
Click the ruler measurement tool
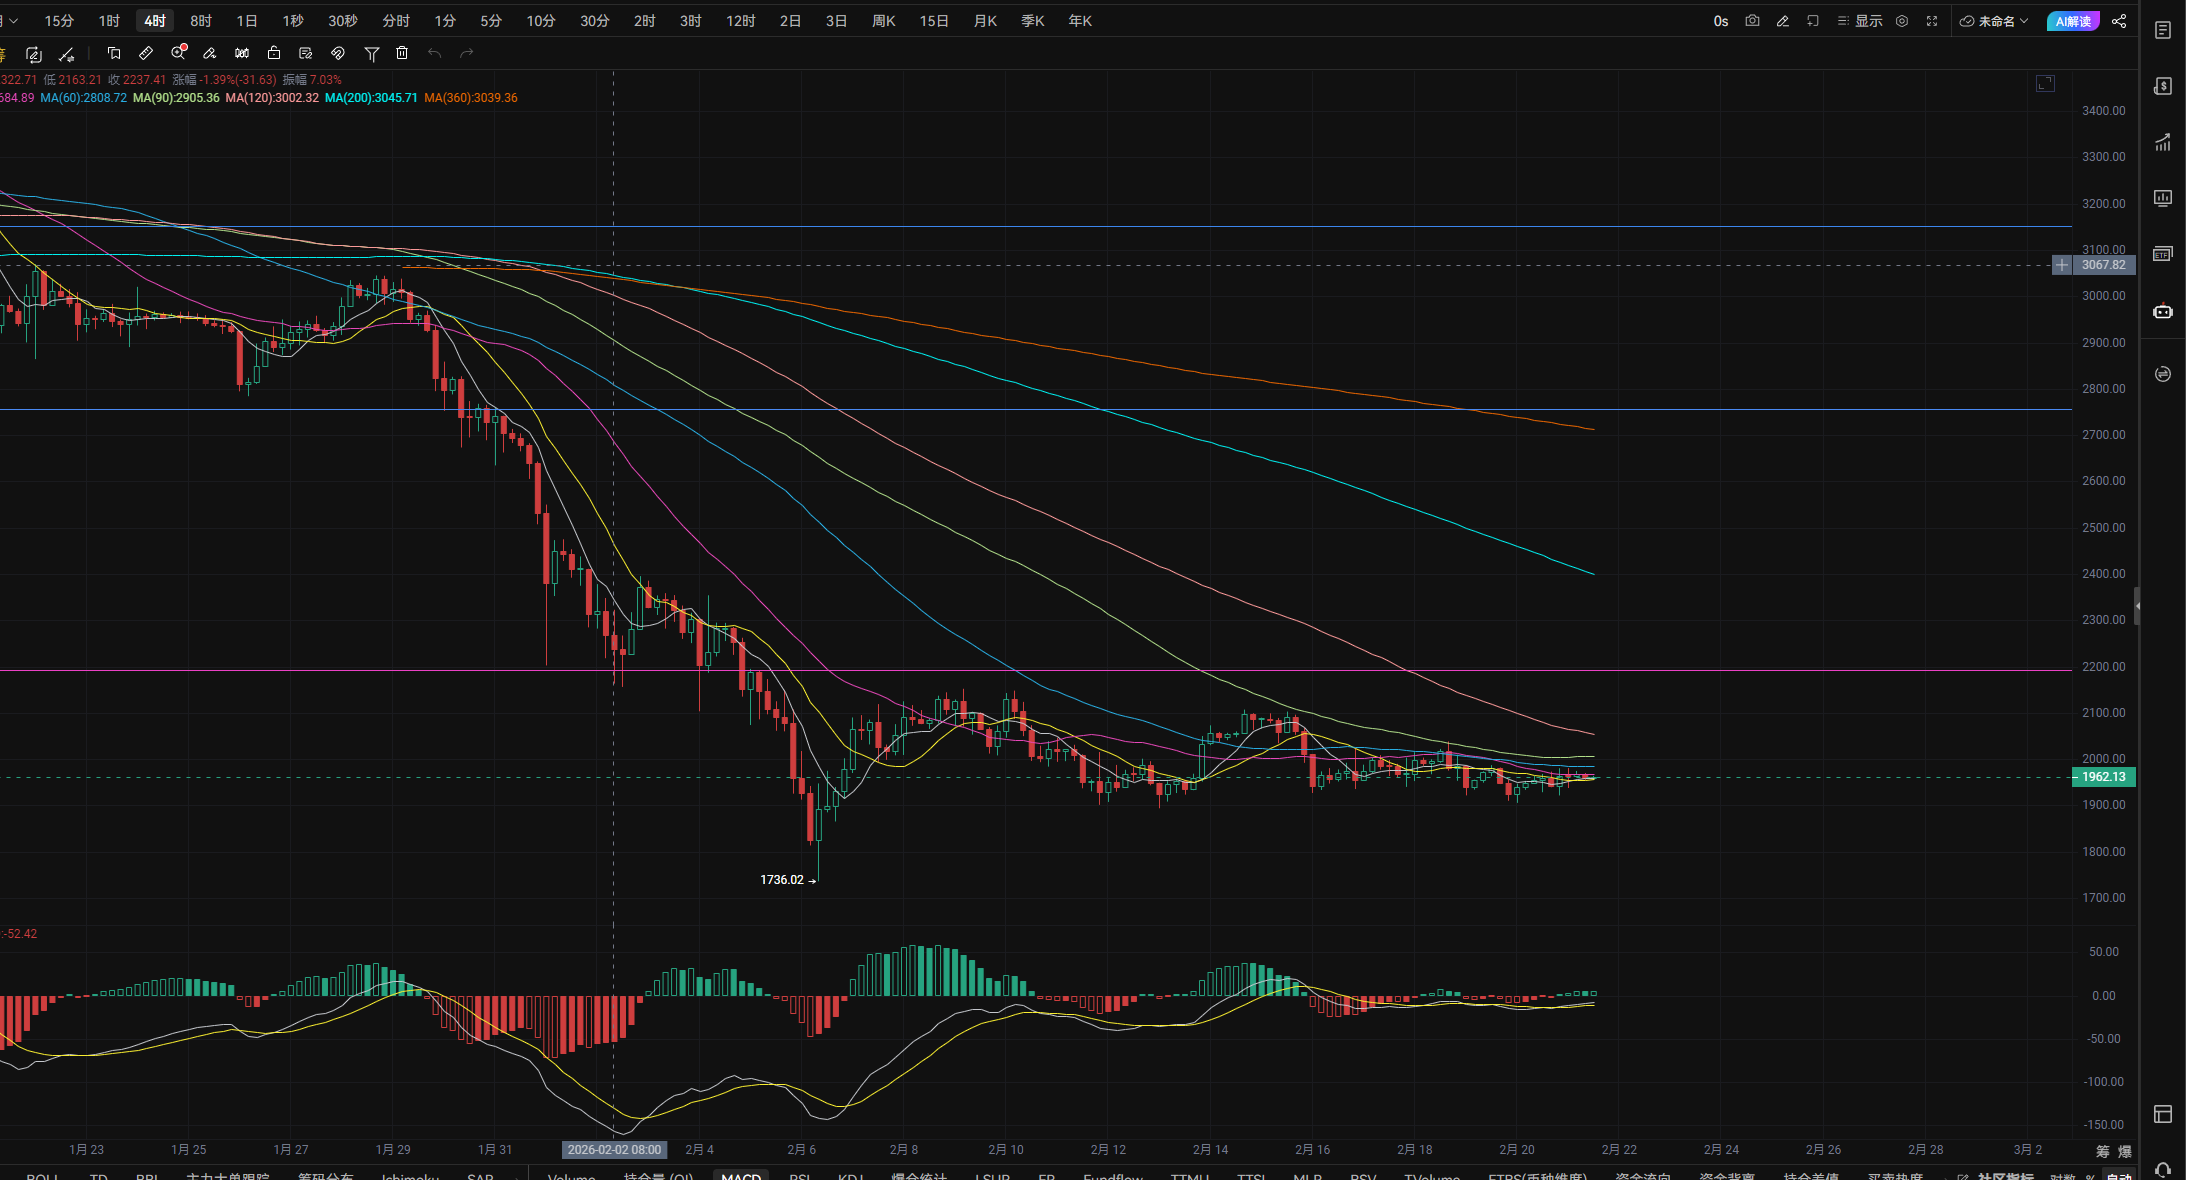click(x=146, y=53)
